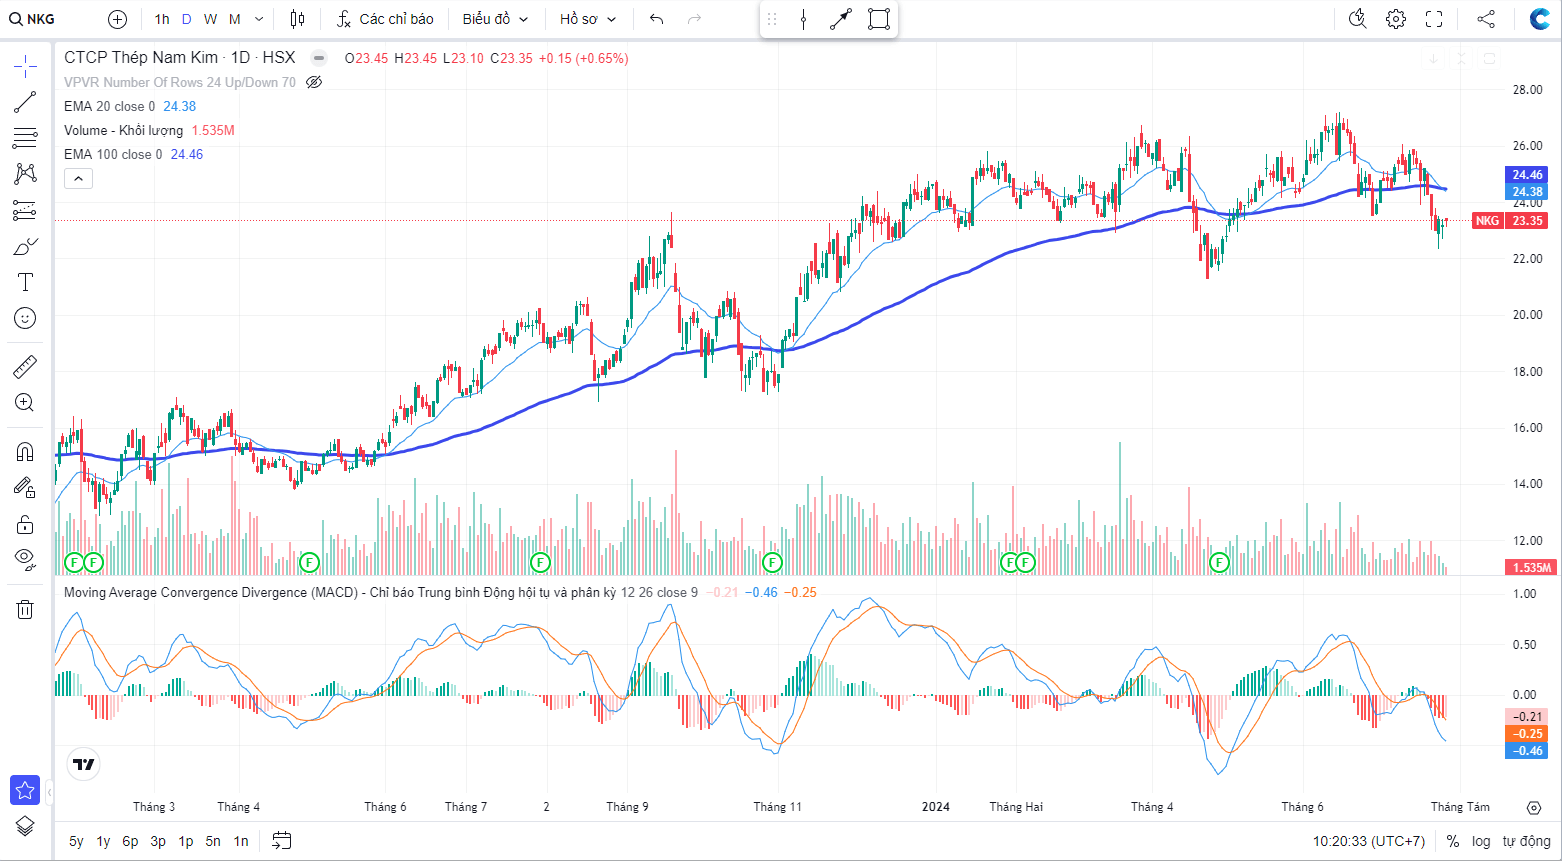The width and height of the screenshot is (1562, 861).
Task: Open the pattern drawing tools
Action: [25, 174]
